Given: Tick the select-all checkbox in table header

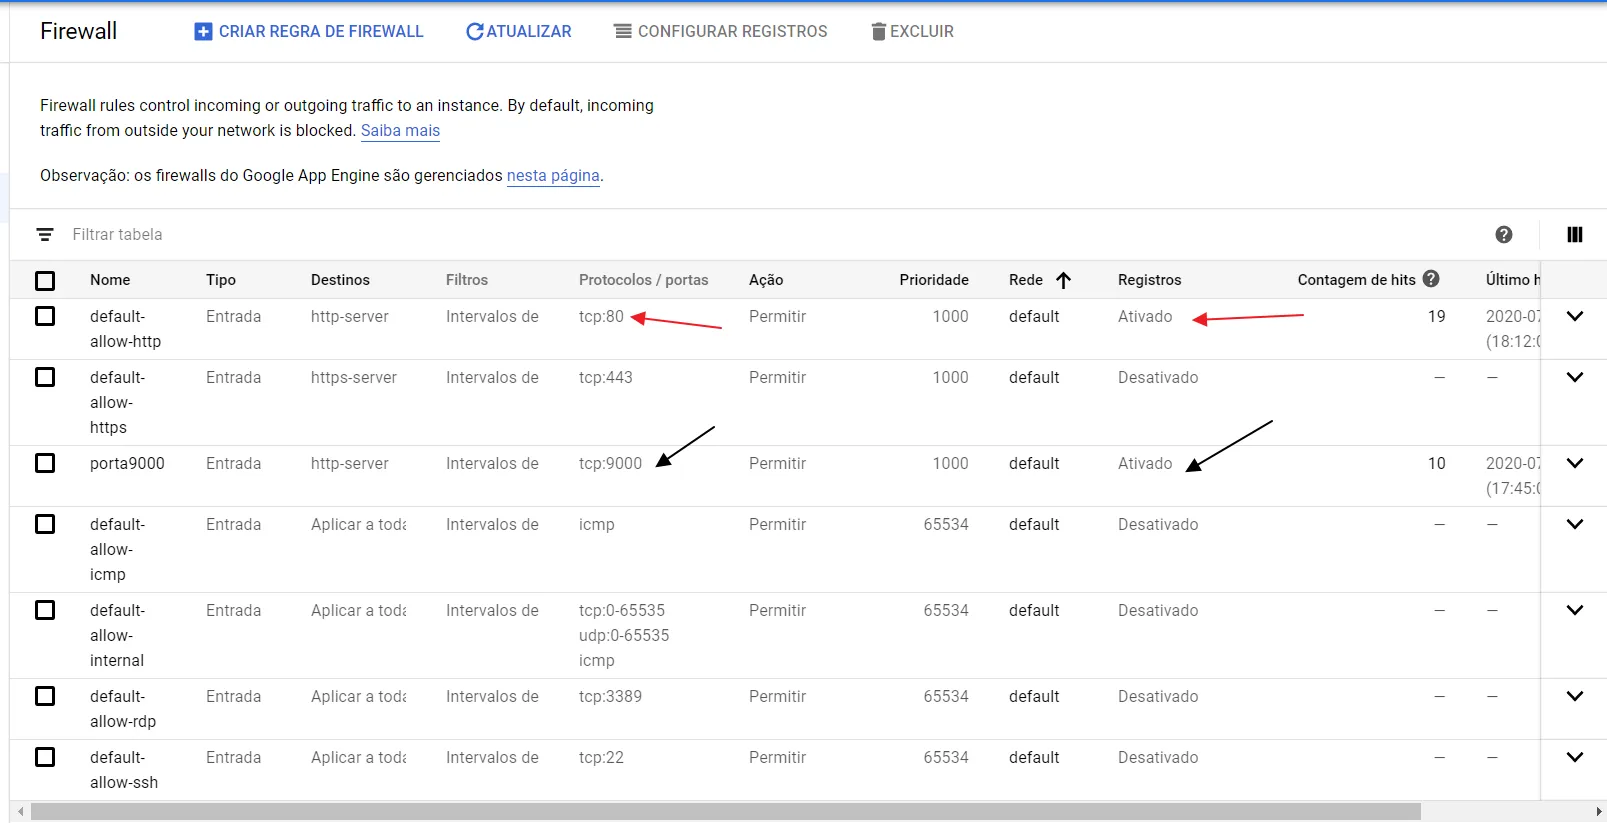Looking at the screenshot, I should tap(45, 281).
